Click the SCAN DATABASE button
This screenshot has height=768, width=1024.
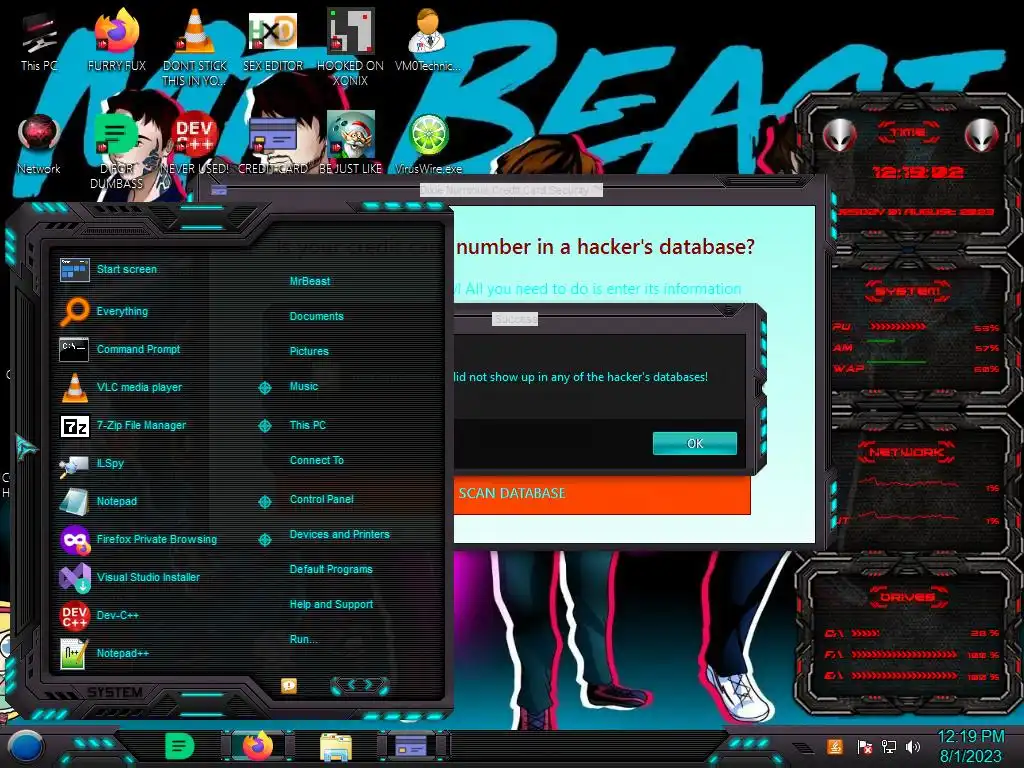point(602,494)
